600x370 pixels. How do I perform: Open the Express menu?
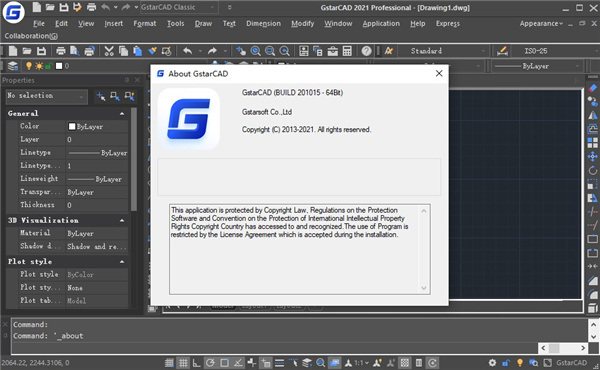coord(448,24)
